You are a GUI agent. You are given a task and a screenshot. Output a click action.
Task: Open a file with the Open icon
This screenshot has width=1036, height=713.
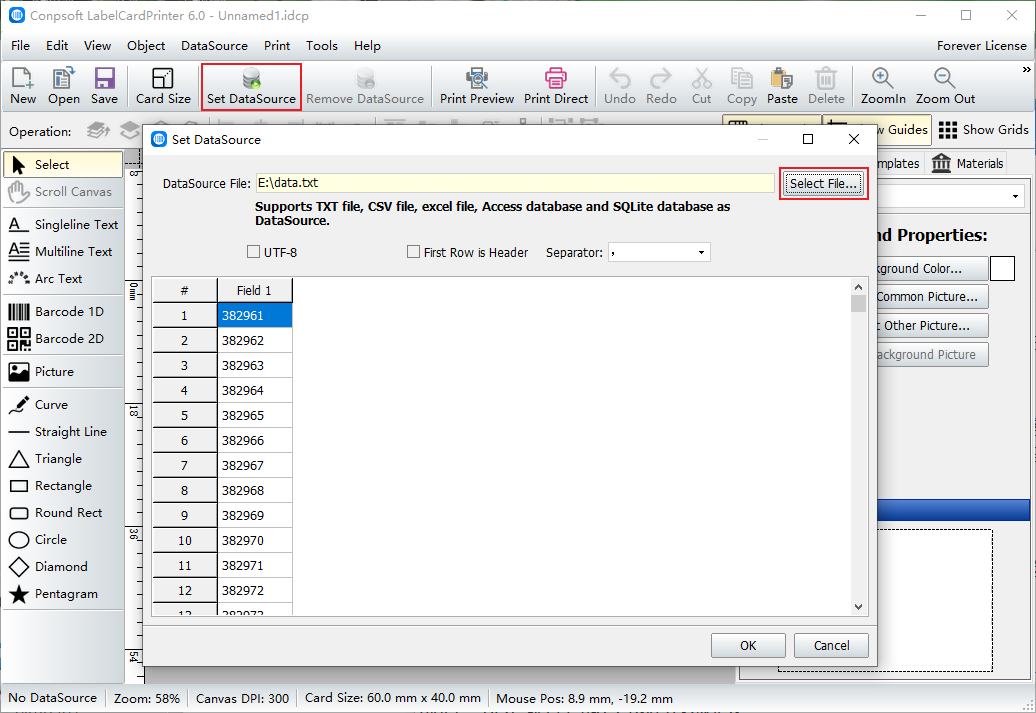coord(63,86)
